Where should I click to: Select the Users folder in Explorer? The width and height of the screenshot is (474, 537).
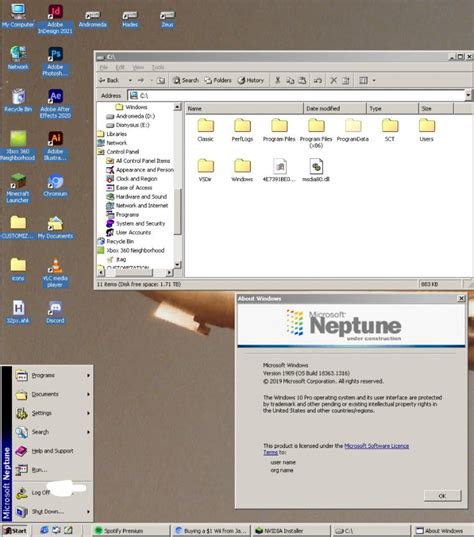[427, 130]
